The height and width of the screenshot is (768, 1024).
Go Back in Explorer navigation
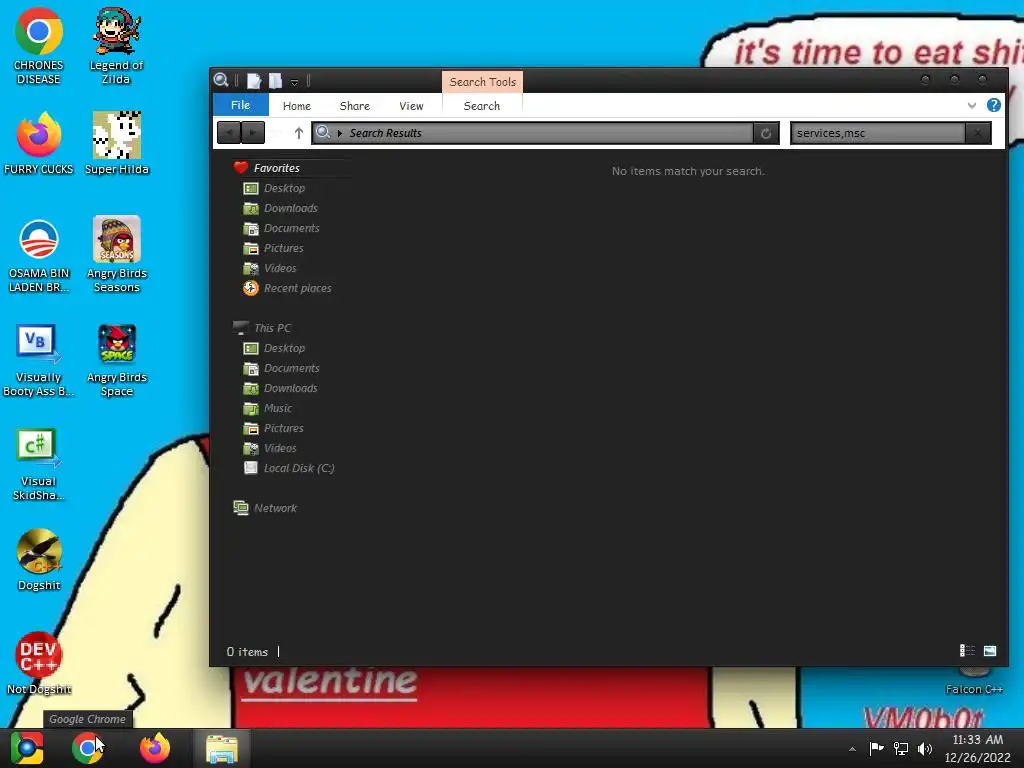coord(229,133)
